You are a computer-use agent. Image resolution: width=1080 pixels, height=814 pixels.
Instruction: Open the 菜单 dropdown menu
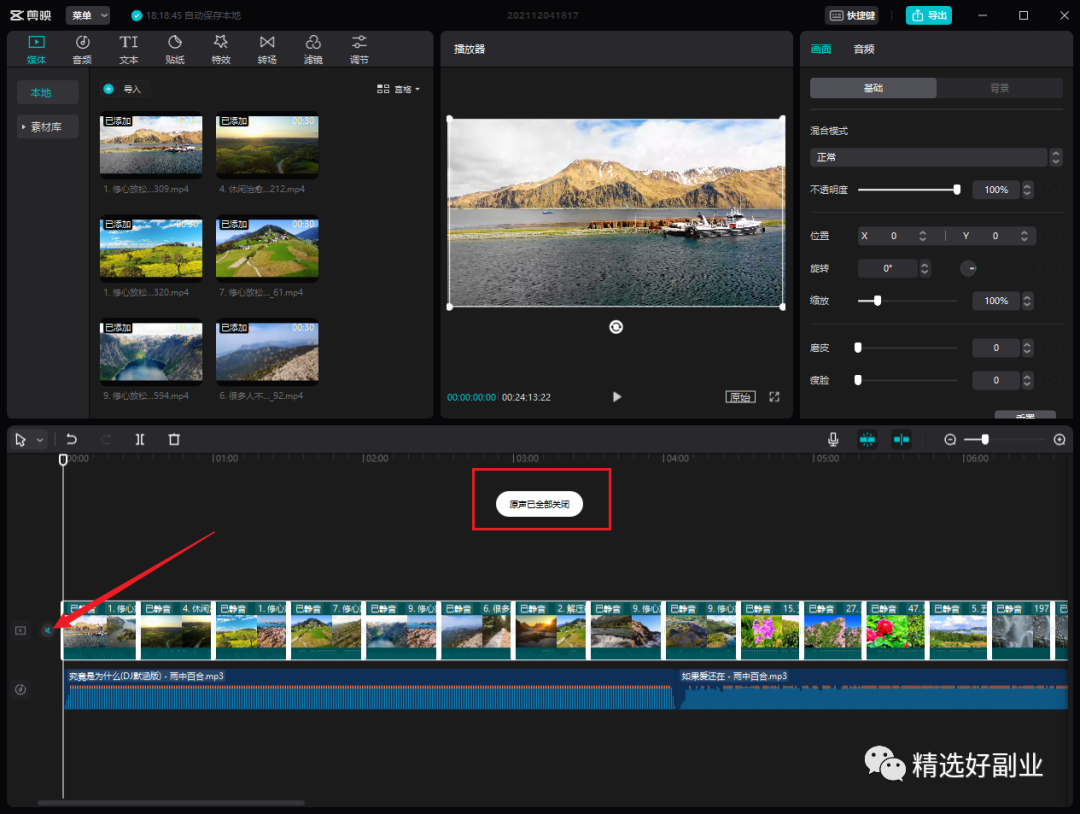pyautogui.click(x=88, y=16)
